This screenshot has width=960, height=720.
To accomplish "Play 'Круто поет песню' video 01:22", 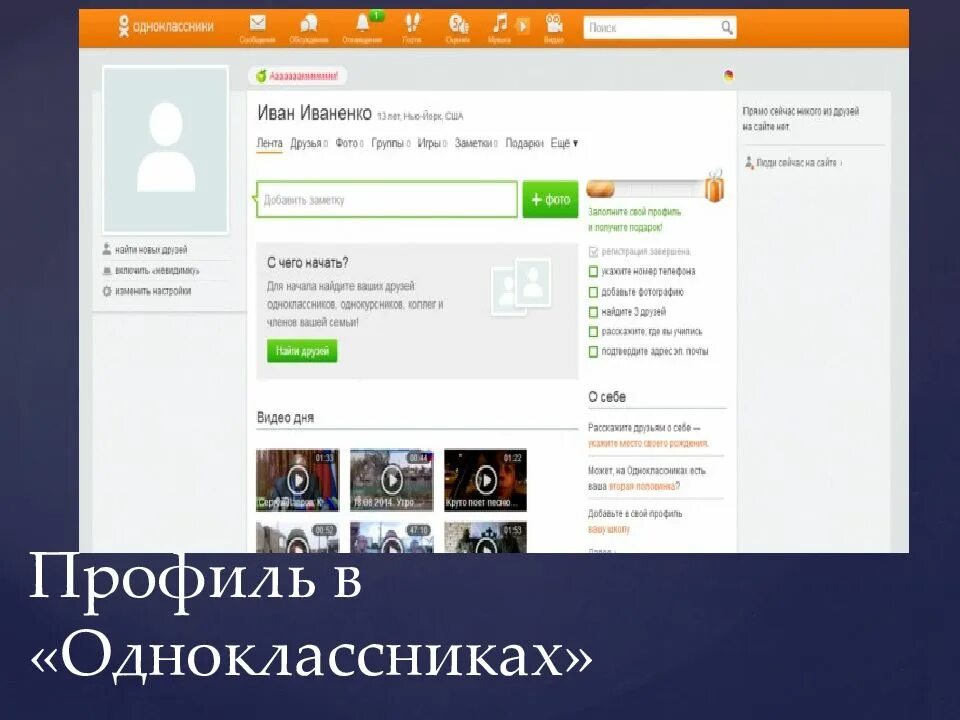I will (x=486, y=480).
